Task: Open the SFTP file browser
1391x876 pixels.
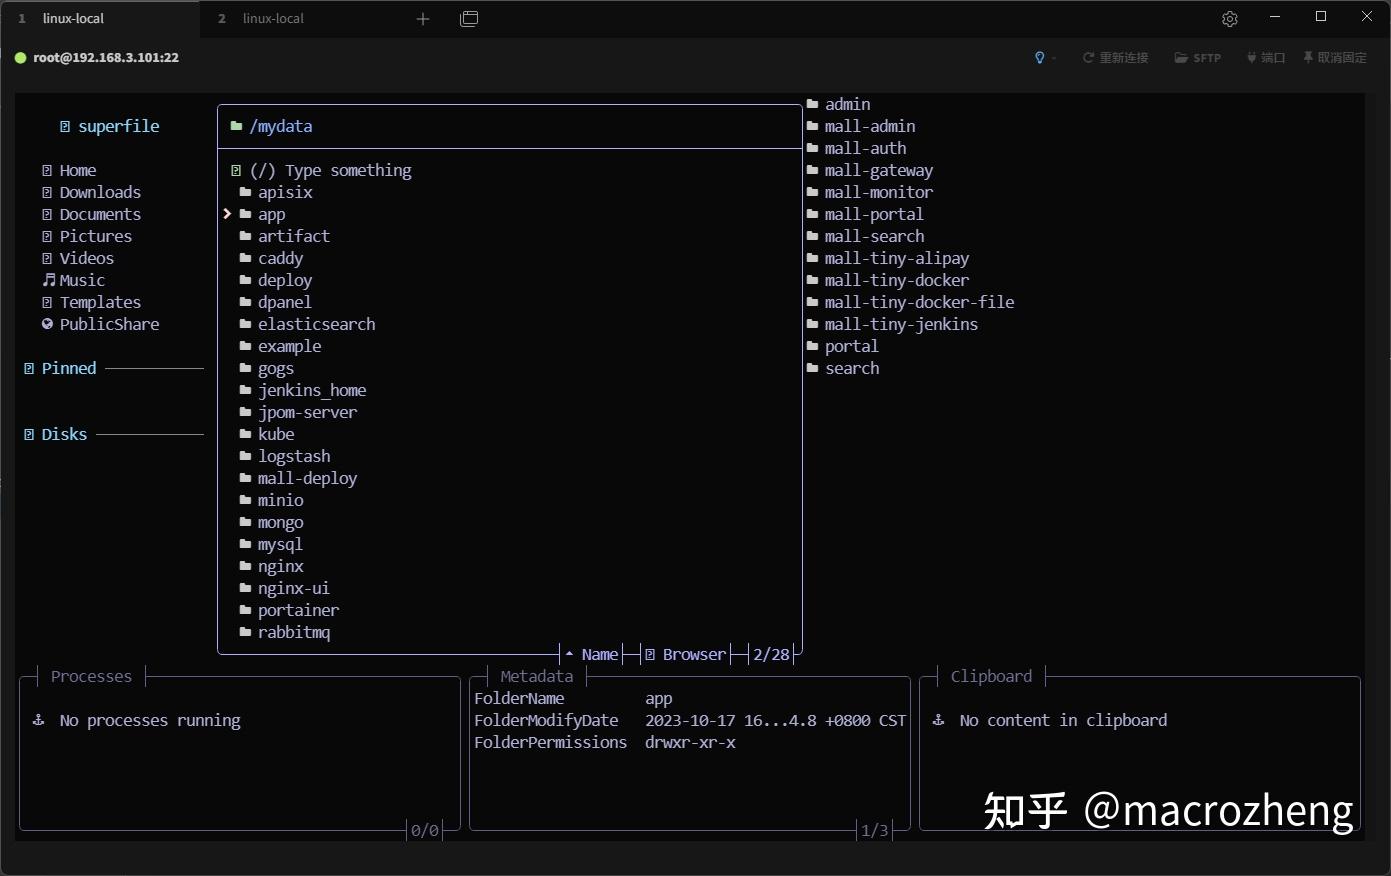Action: tap(1197, 57)
